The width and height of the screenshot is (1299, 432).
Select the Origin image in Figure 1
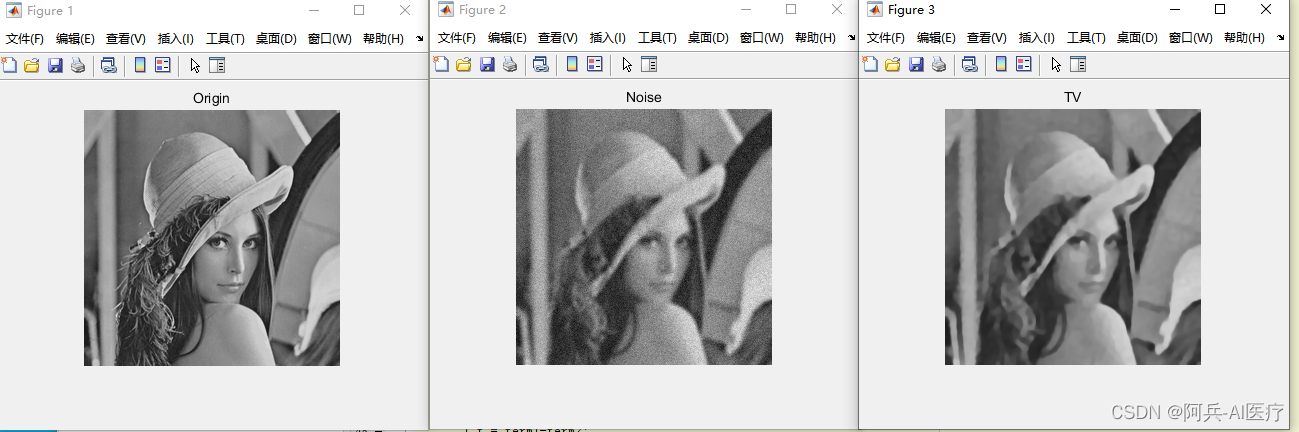(x=212, y=238)
